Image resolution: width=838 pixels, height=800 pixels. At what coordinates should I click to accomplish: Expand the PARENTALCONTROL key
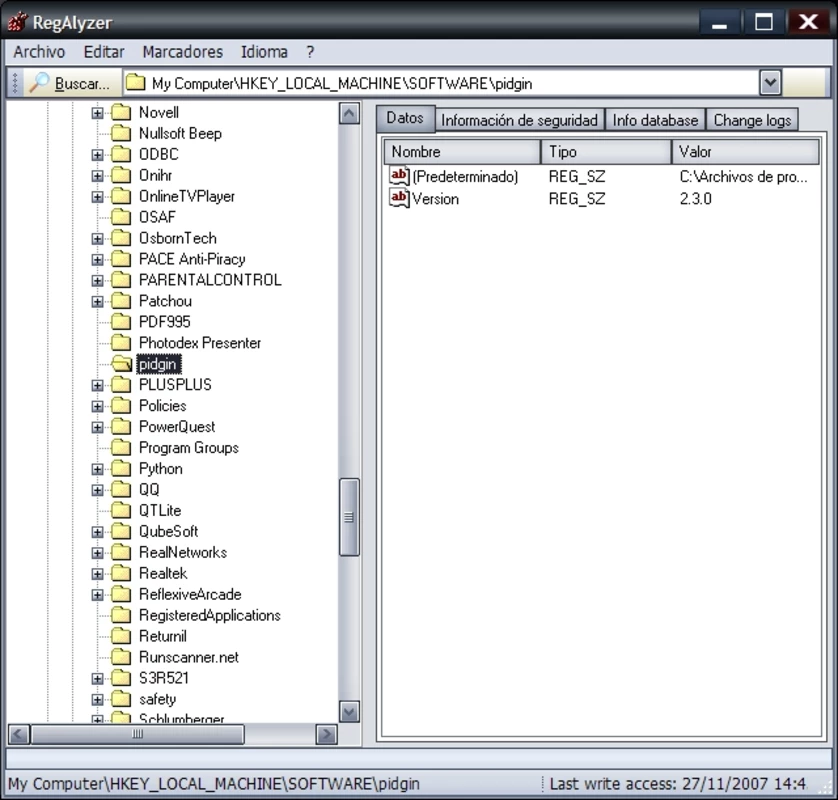click(97, 281)
